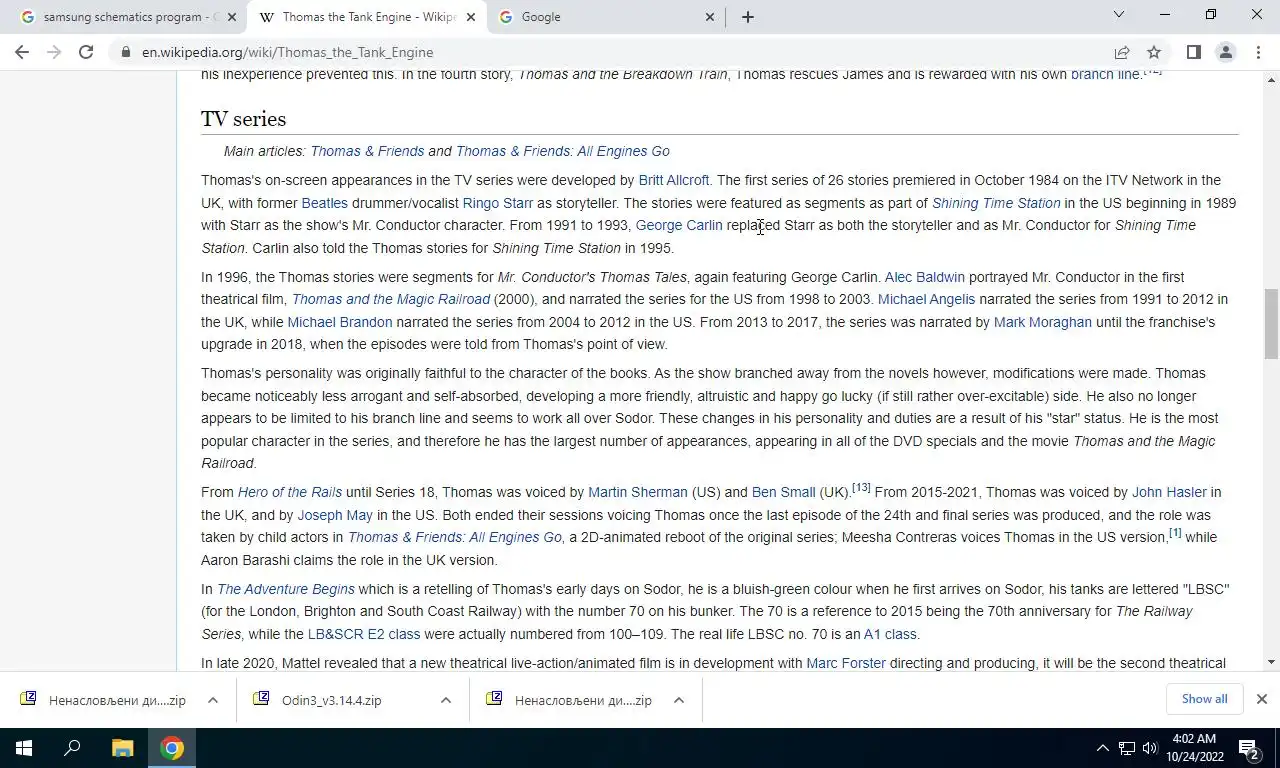This screenshot has height=768, width=1280.
Task: Follow the Mark Moraghan link
Action: click(1043, 322)
